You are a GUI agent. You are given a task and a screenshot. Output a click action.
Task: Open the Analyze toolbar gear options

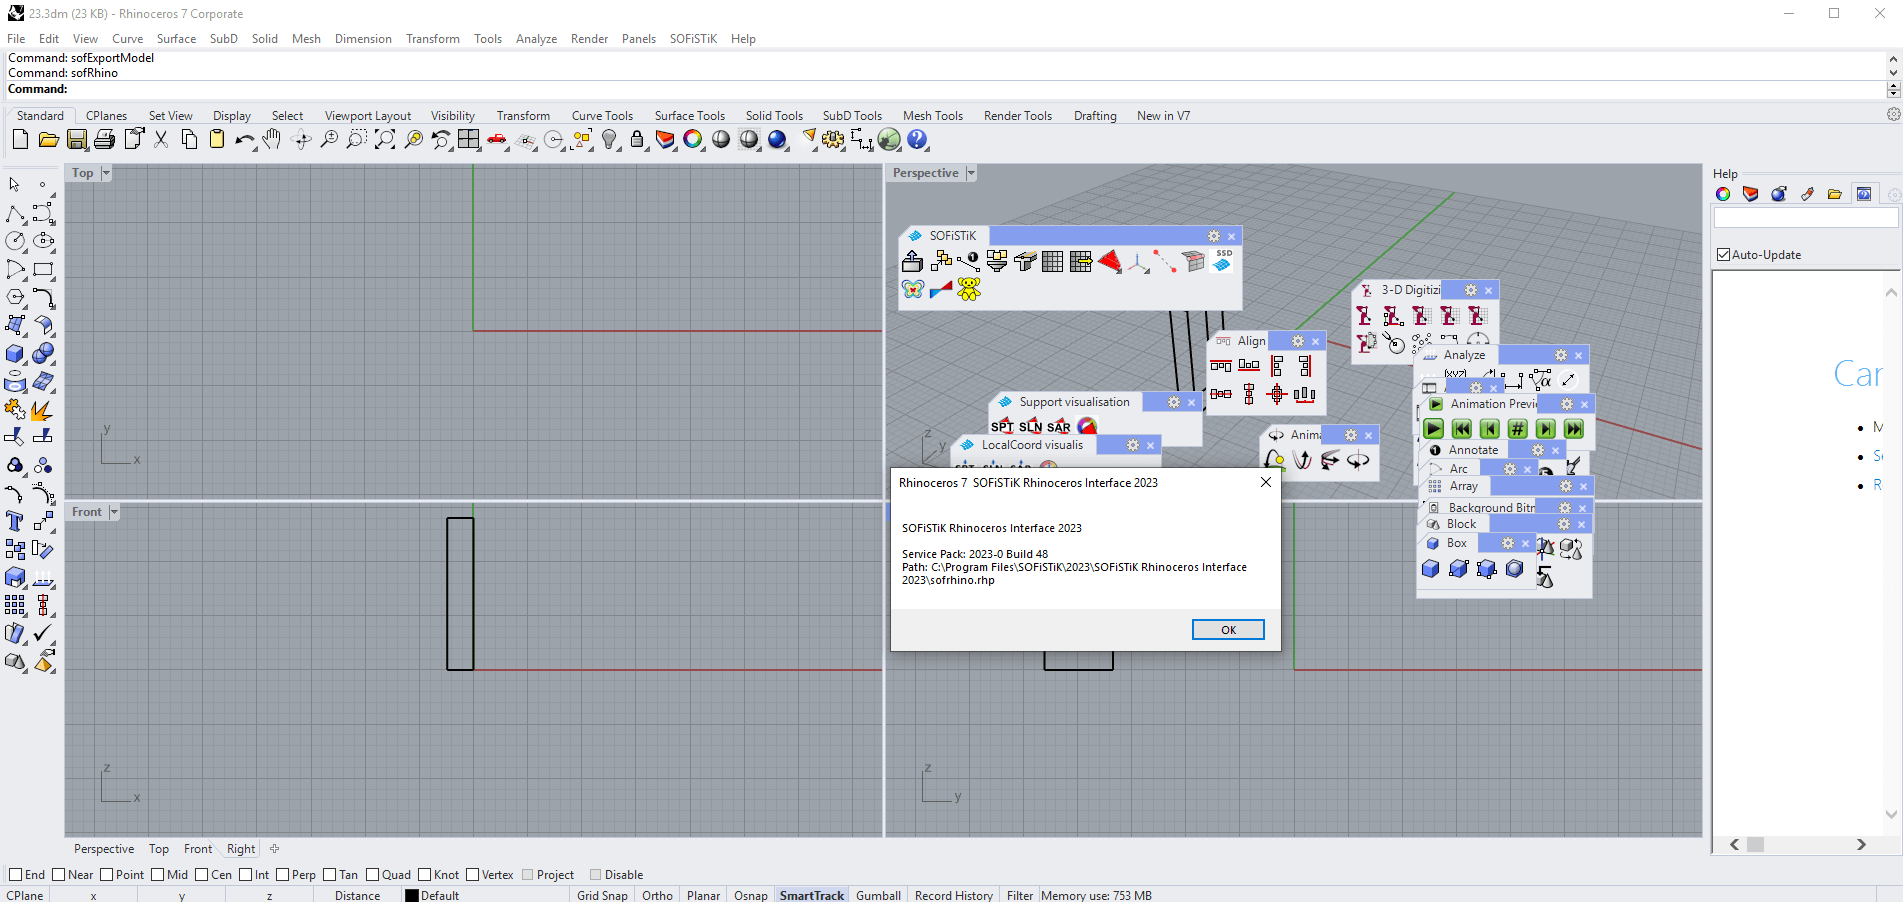pos(1561,355)
